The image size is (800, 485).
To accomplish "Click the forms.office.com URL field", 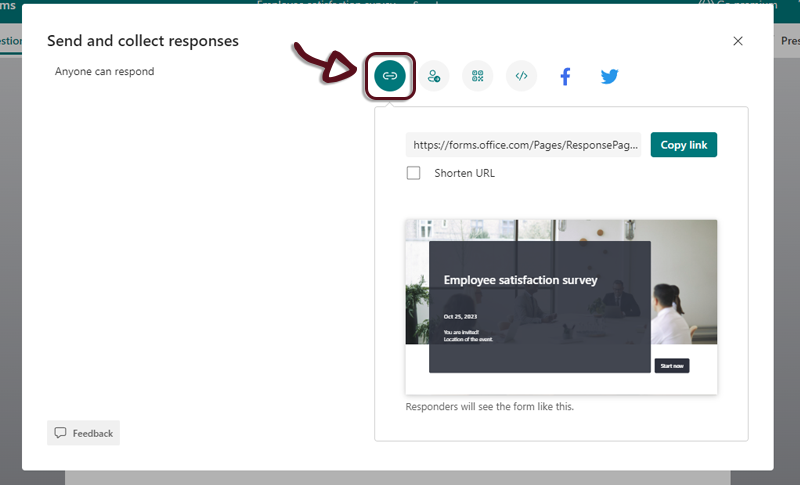I will point(523,145).
